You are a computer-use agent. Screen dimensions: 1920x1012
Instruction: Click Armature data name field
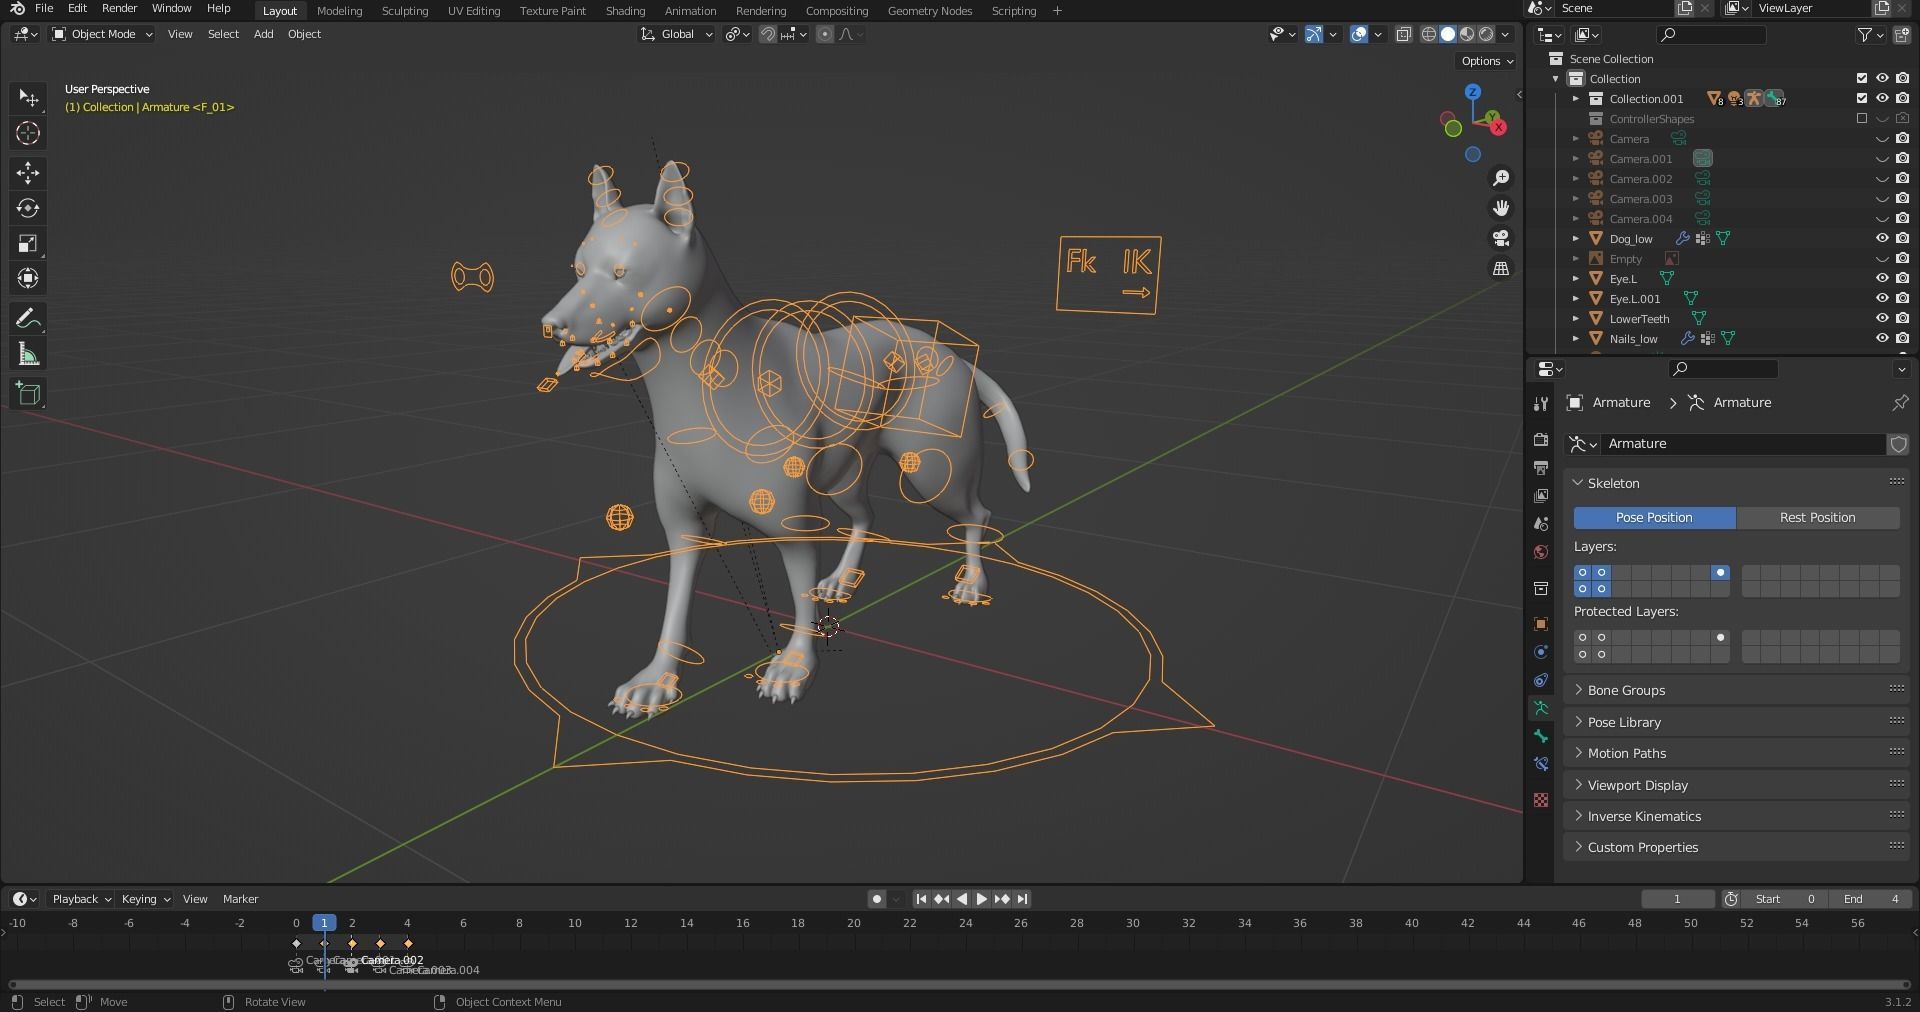tap(1744, 444)
